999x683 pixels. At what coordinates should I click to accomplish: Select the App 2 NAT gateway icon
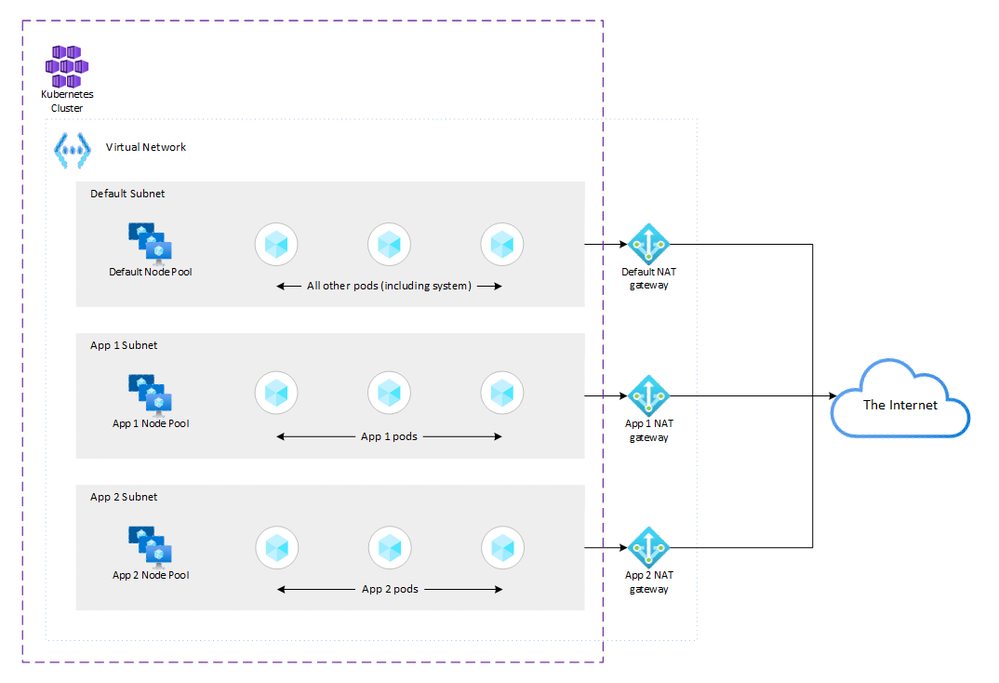pos(649,547)
